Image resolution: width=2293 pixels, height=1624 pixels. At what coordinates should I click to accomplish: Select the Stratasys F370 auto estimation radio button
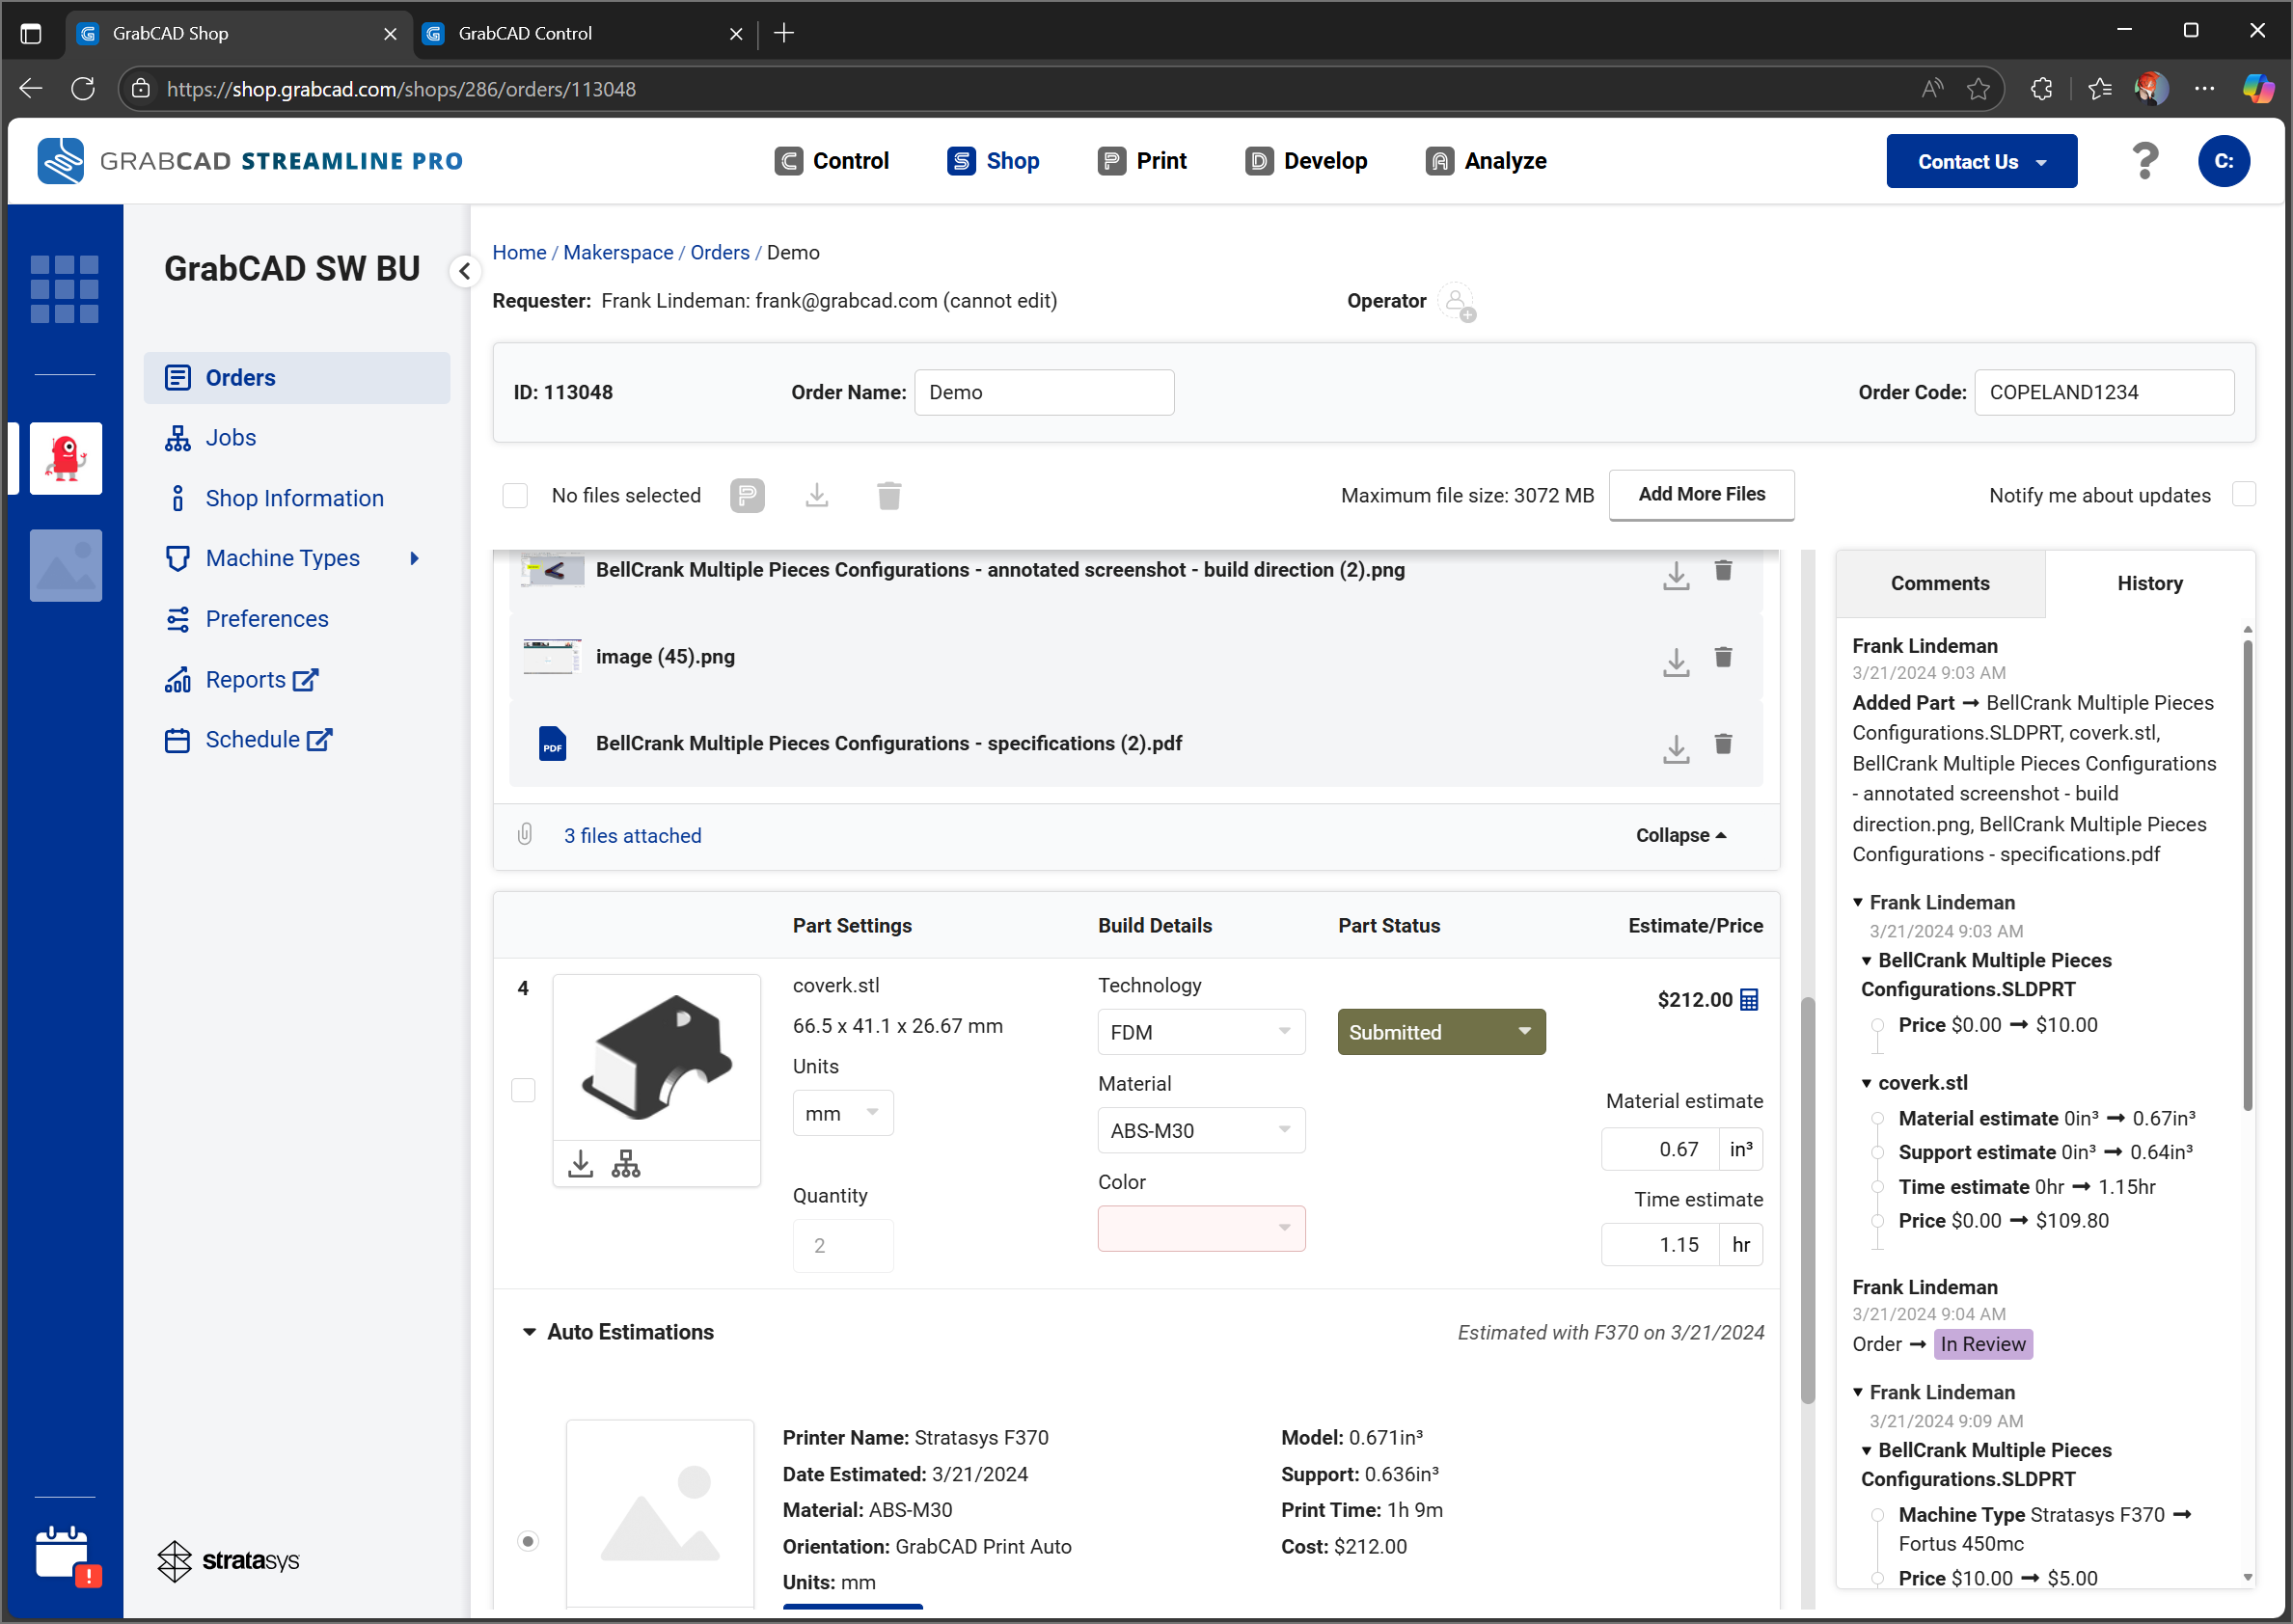[528, 1540]
